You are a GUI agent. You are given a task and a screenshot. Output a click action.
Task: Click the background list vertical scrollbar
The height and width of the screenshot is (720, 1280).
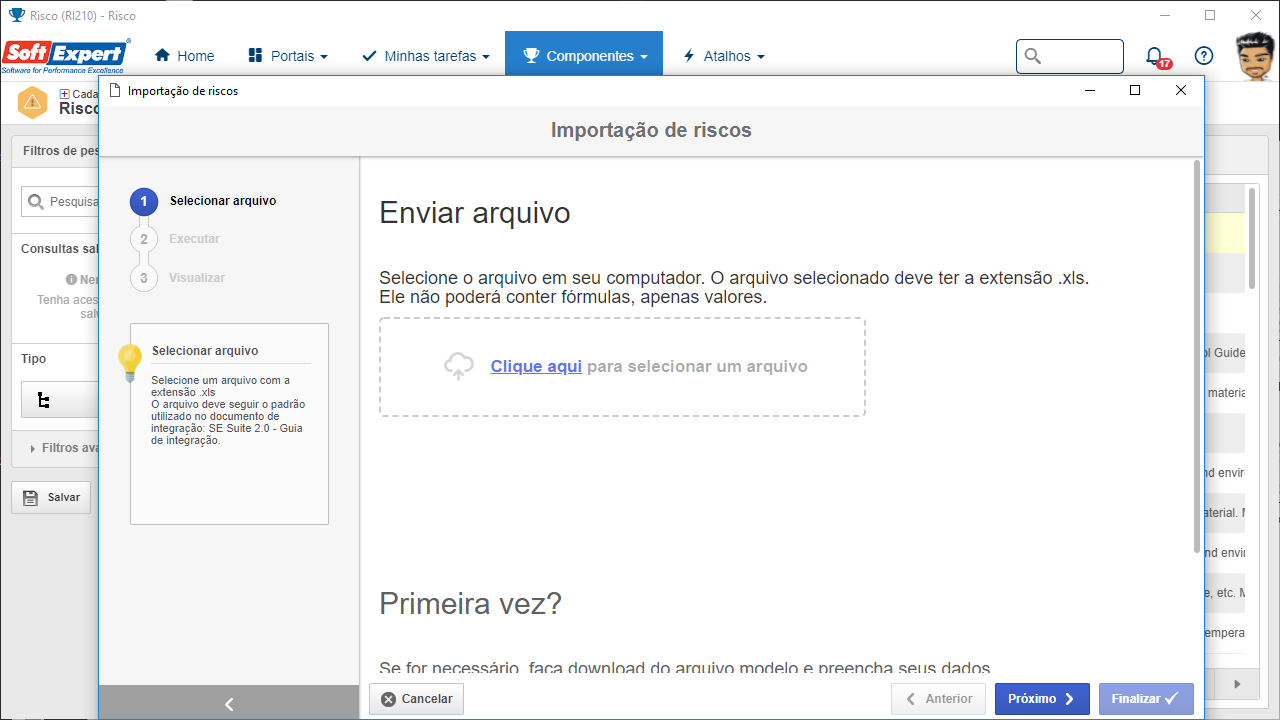coord(1251,238)
